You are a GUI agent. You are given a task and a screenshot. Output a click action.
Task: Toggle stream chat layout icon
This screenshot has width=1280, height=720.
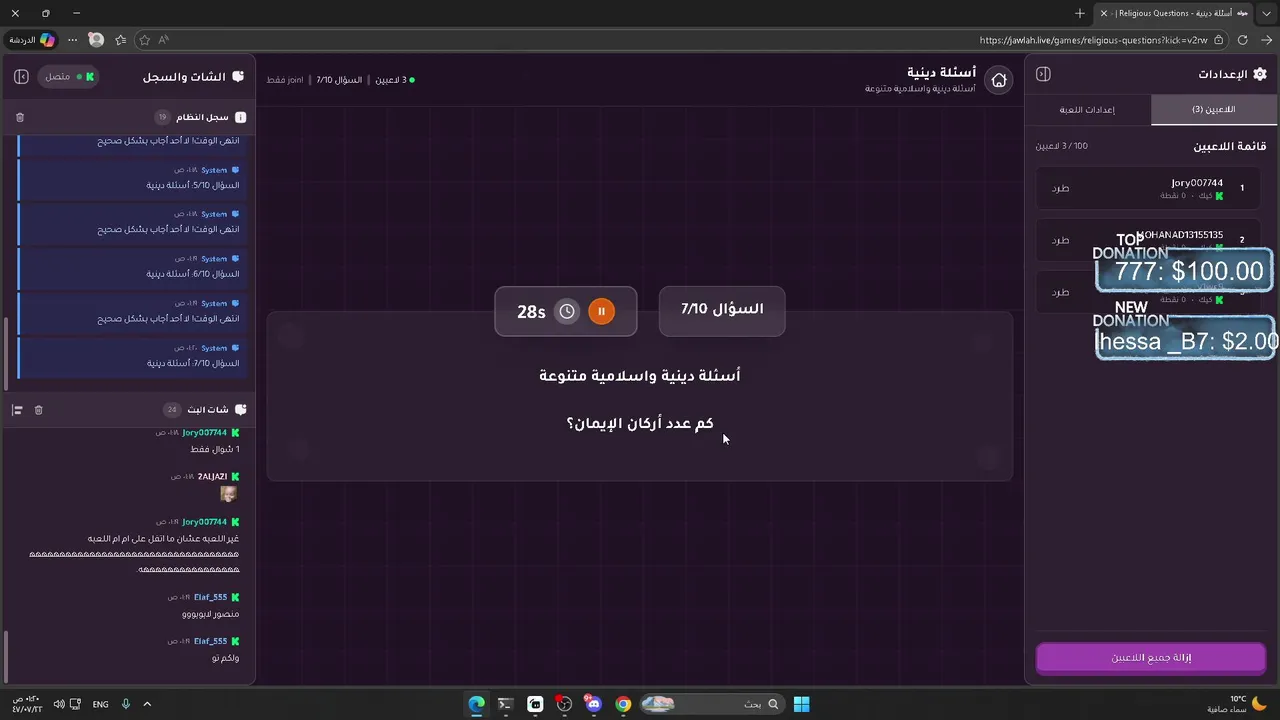pos(17,410)
